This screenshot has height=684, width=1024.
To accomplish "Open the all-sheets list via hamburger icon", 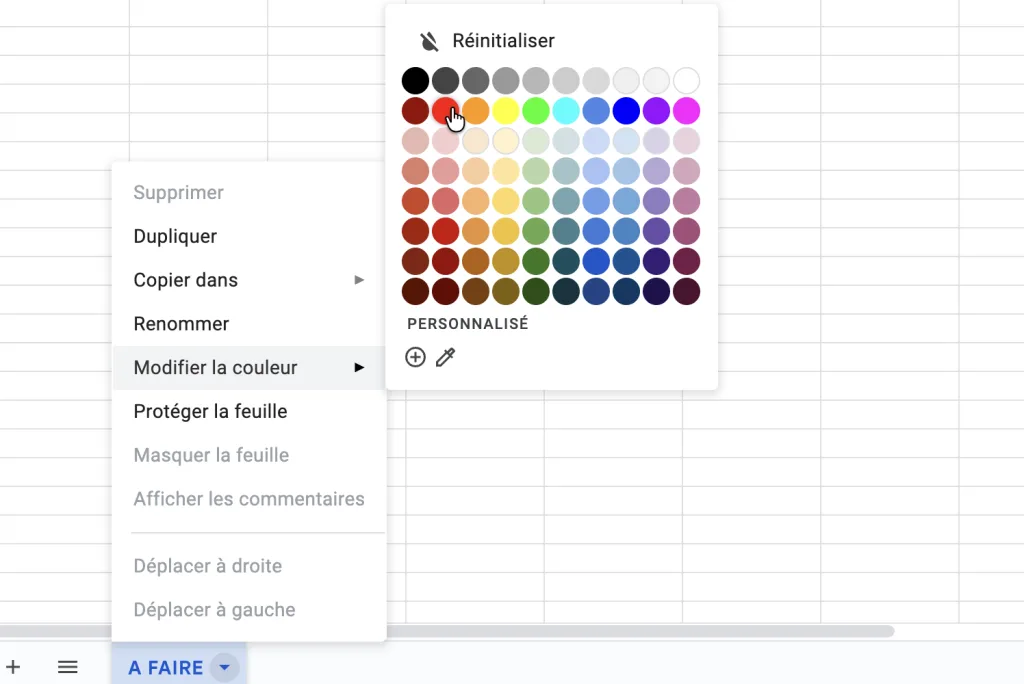I will (x=67, y=667).
